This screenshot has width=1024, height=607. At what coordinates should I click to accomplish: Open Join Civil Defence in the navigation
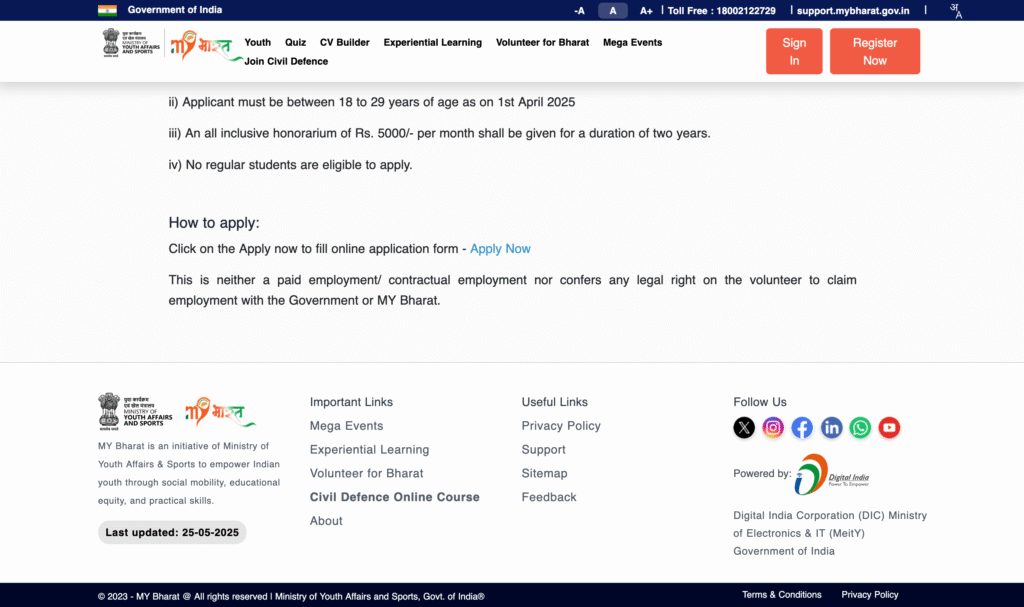tap(286, 61)
